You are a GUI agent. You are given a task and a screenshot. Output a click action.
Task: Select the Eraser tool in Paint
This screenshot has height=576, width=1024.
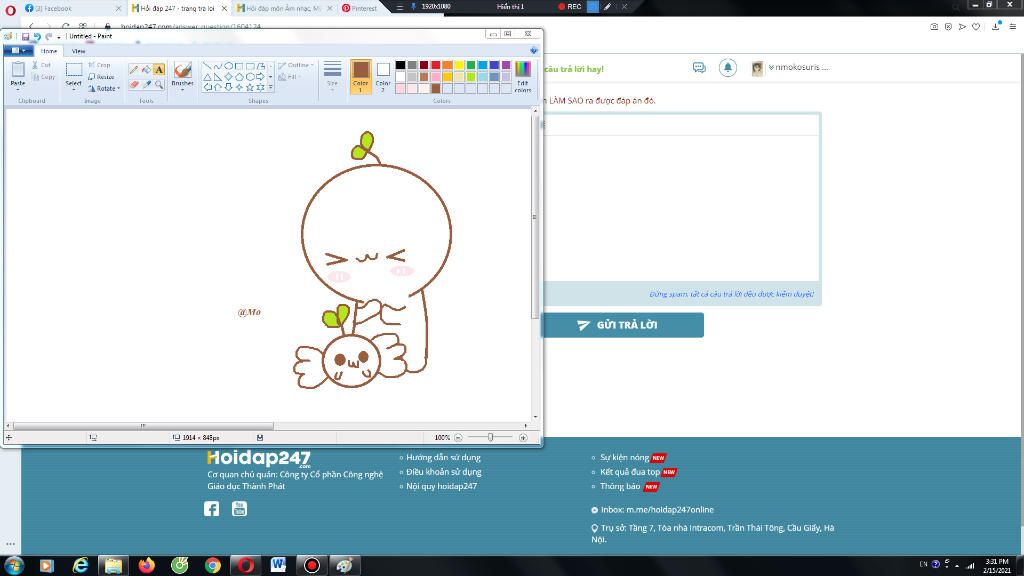(134, 84)
